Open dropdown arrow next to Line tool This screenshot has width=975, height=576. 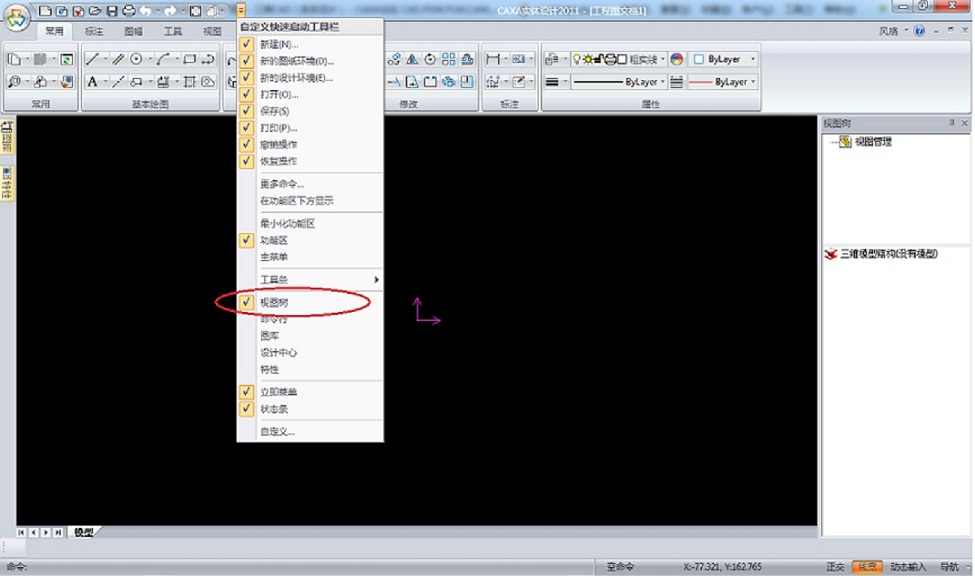(x=105, y=59)
